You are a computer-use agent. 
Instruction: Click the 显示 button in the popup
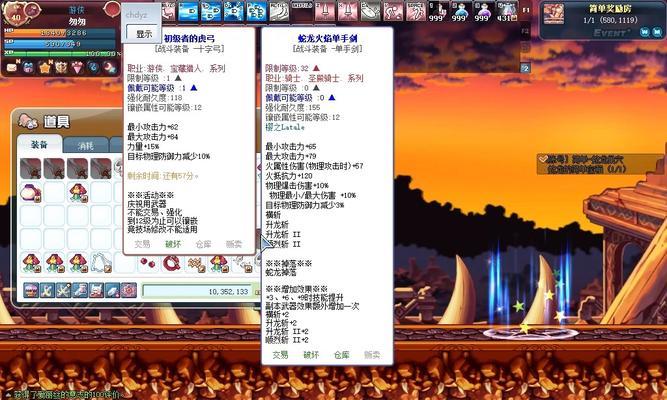(x=144, y=33)
